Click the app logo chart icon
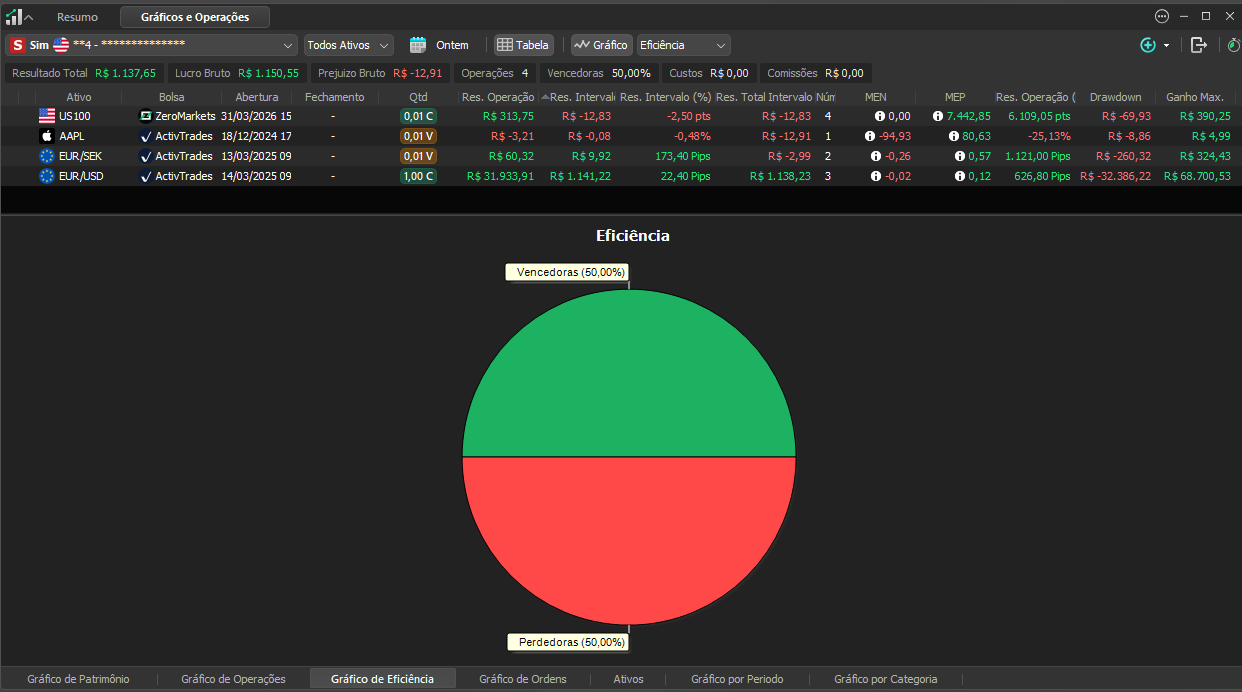This screenshot has height=692, width=1242. (x=14, y=17)
